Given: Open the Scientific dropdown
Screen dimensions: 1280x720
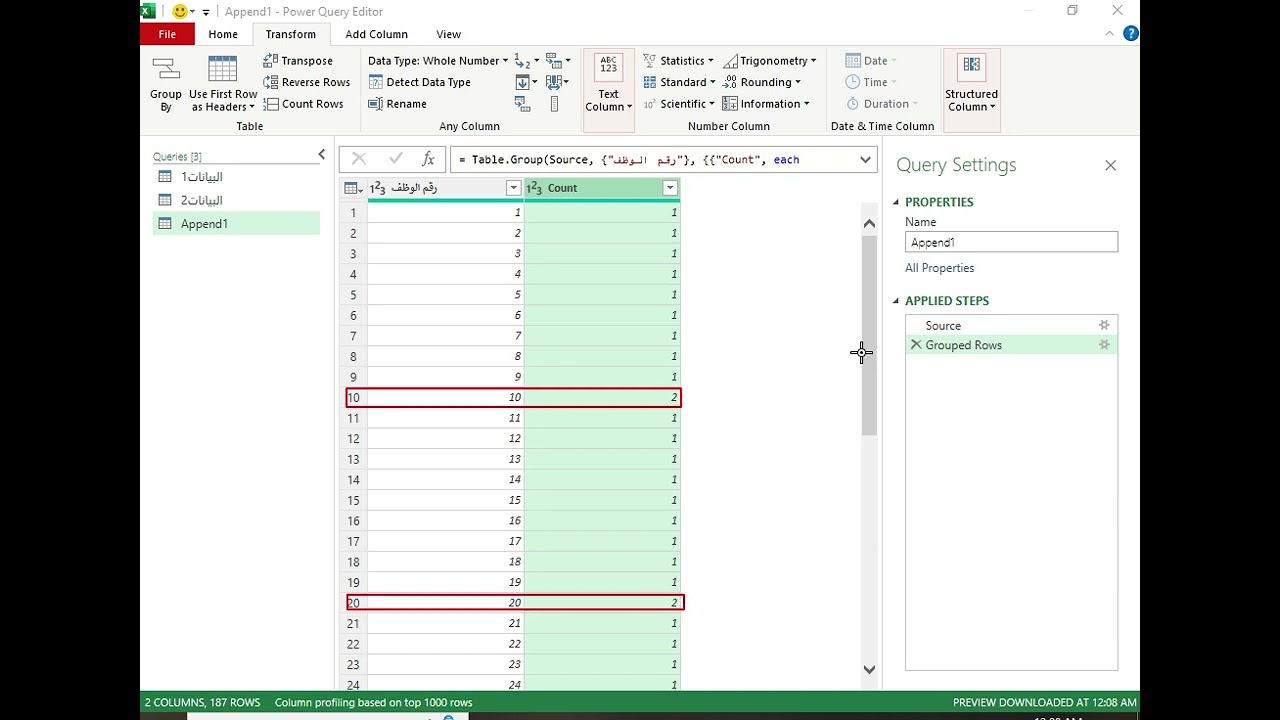Looking at the screenshot, I should coord(679,104).
